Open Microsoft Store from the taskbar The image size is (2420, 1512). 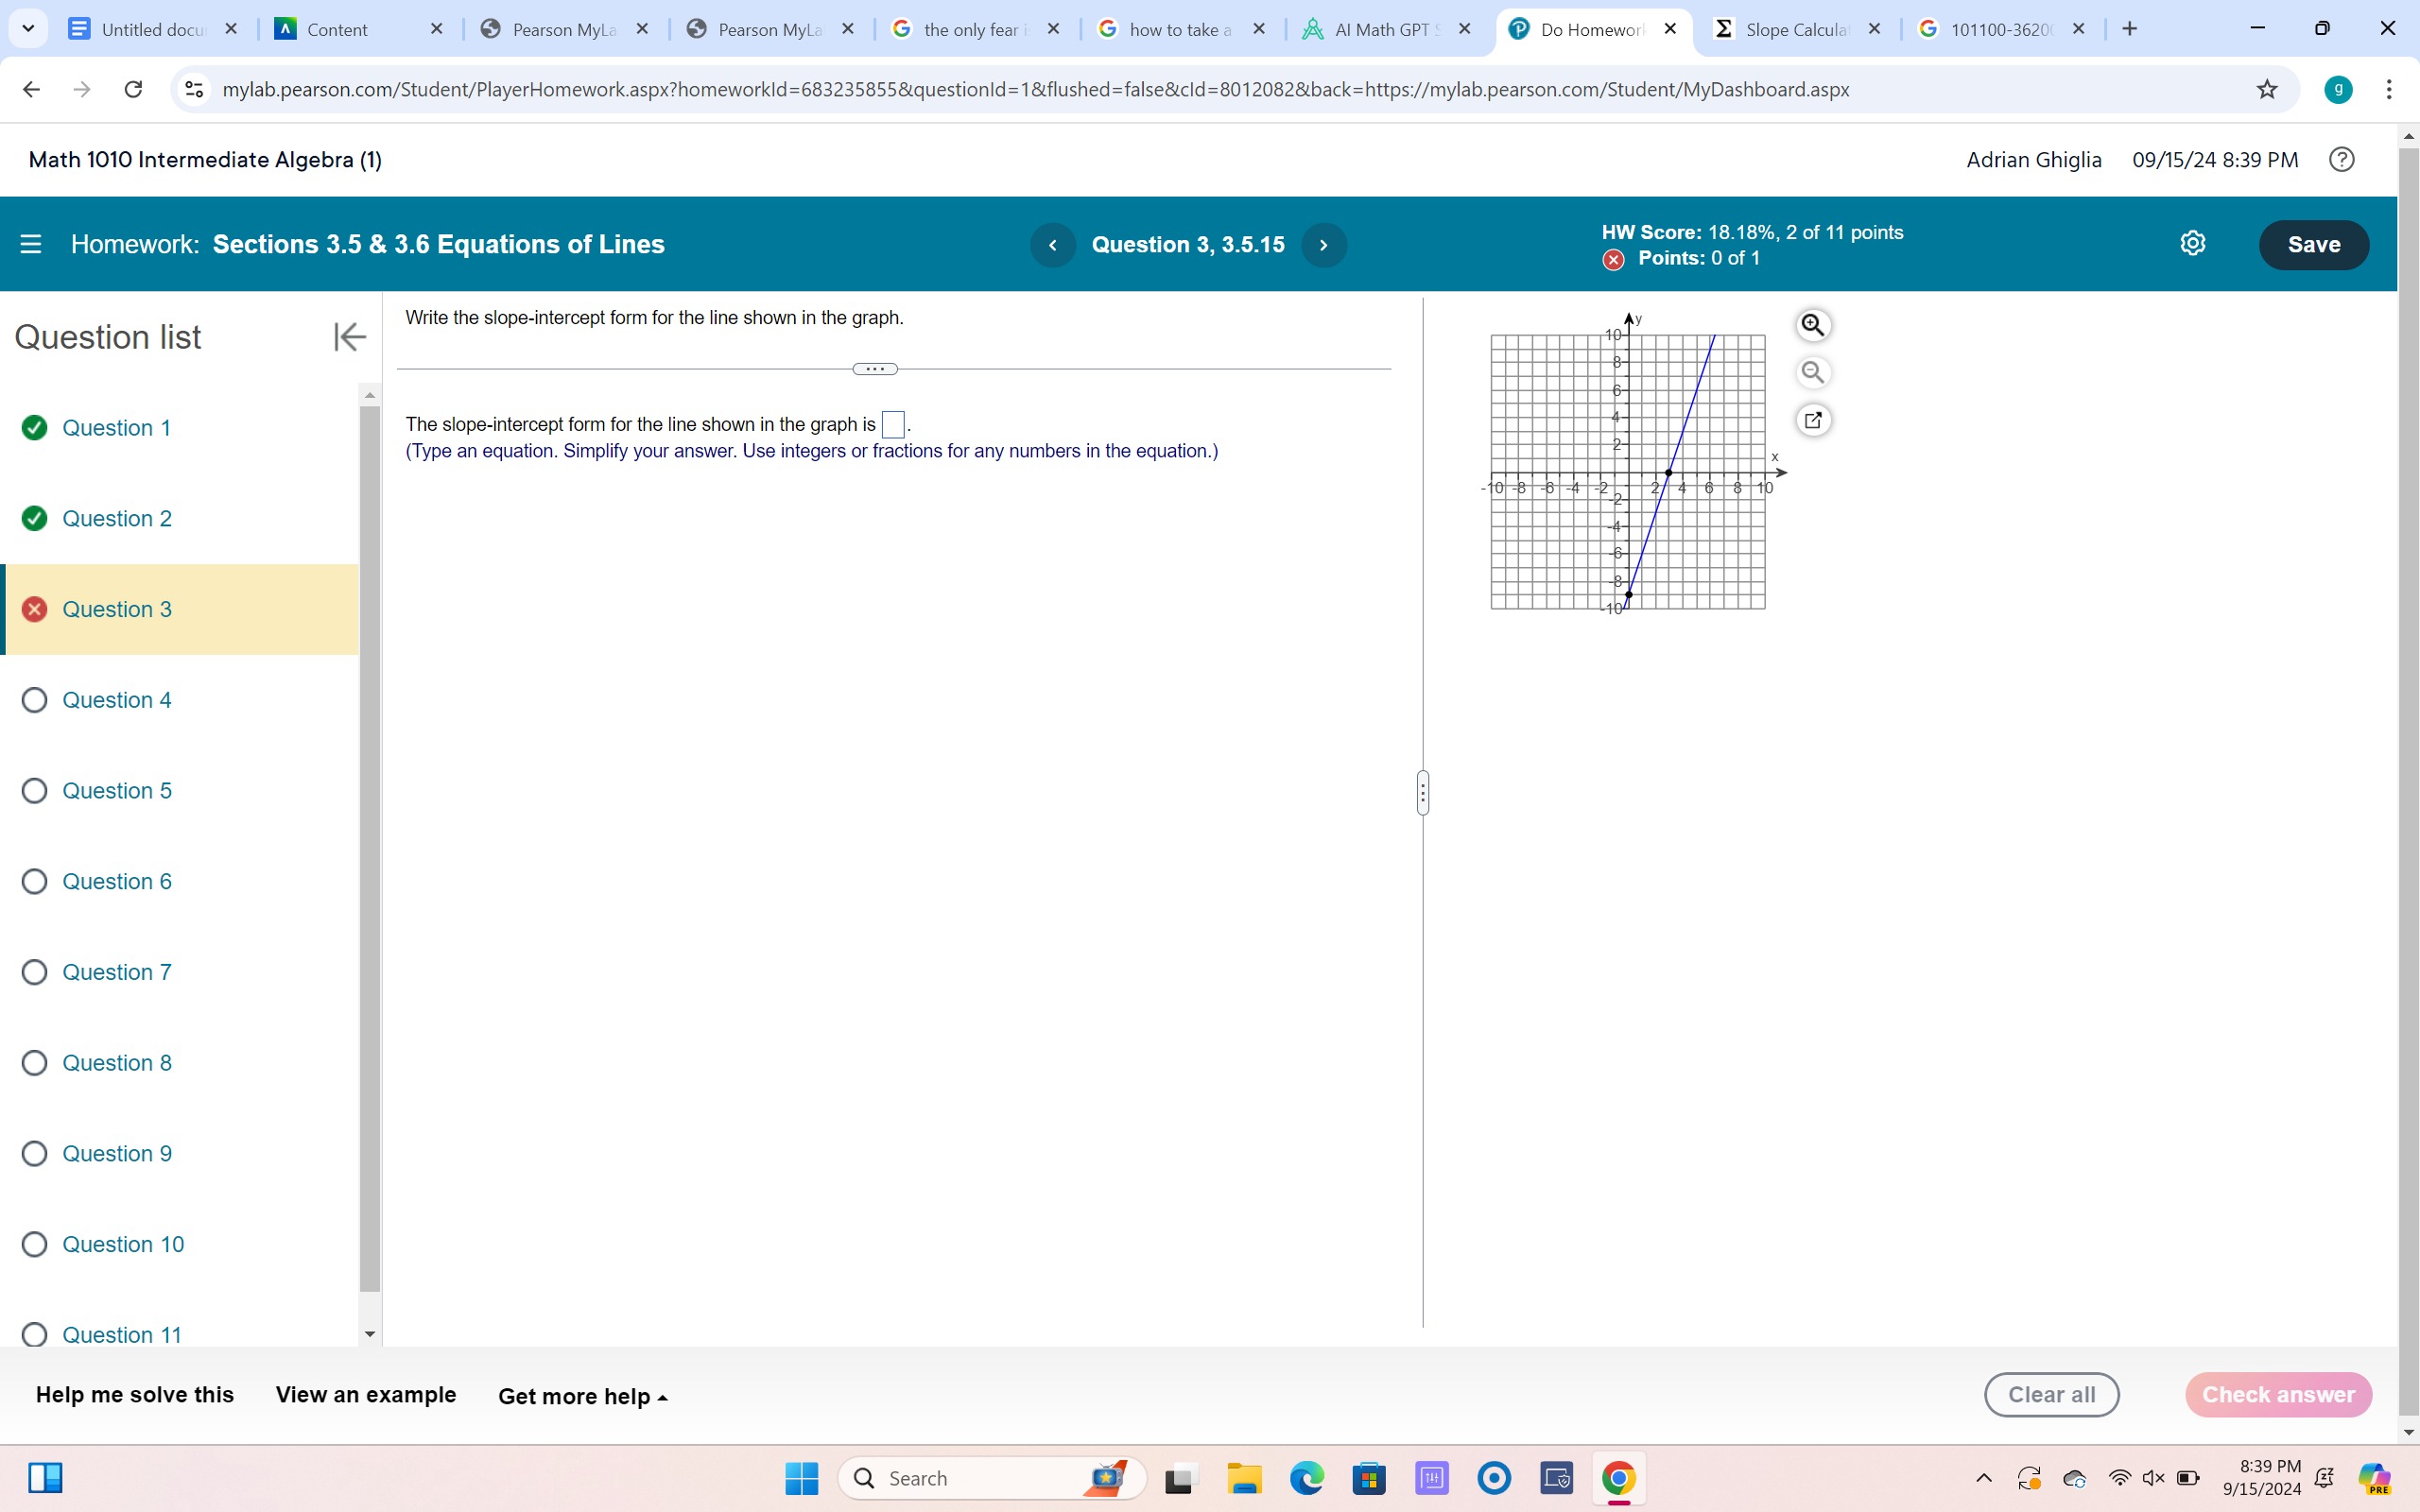[x=1369, y=1478]
